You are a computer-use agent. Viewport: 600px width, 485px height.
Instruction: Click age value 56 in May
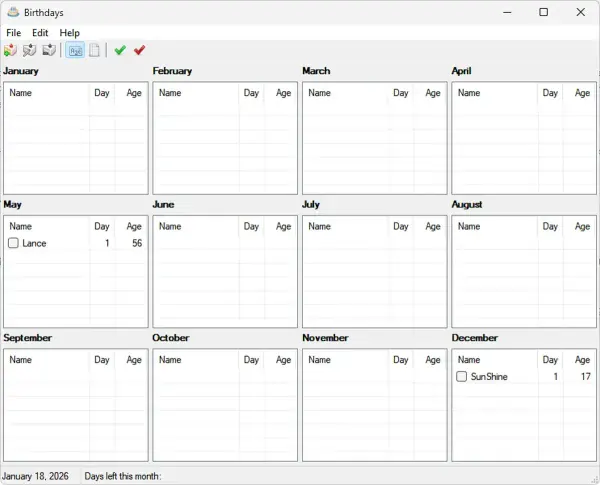137,243
